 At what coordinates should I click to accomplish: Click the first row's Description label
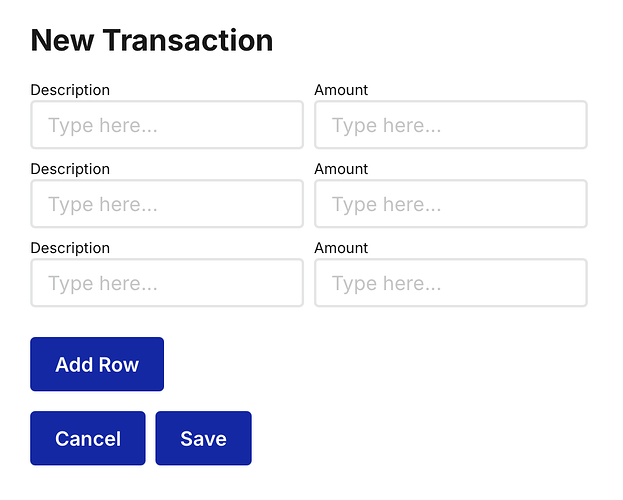coord(70,90)
